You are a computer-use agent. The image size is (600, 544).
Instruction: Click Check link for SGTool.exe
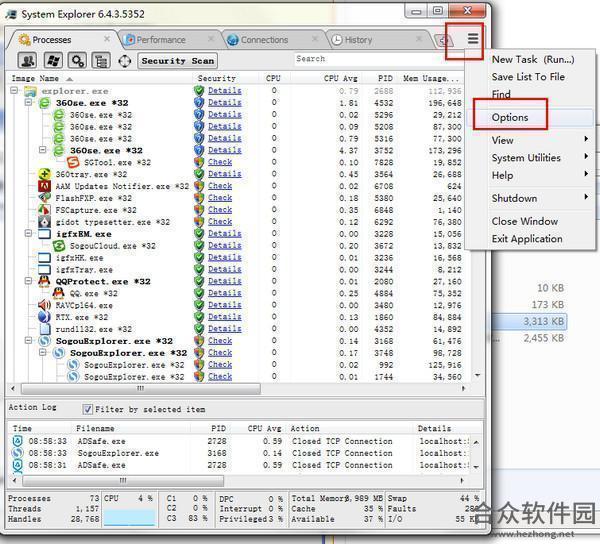[x=220, y=162]
